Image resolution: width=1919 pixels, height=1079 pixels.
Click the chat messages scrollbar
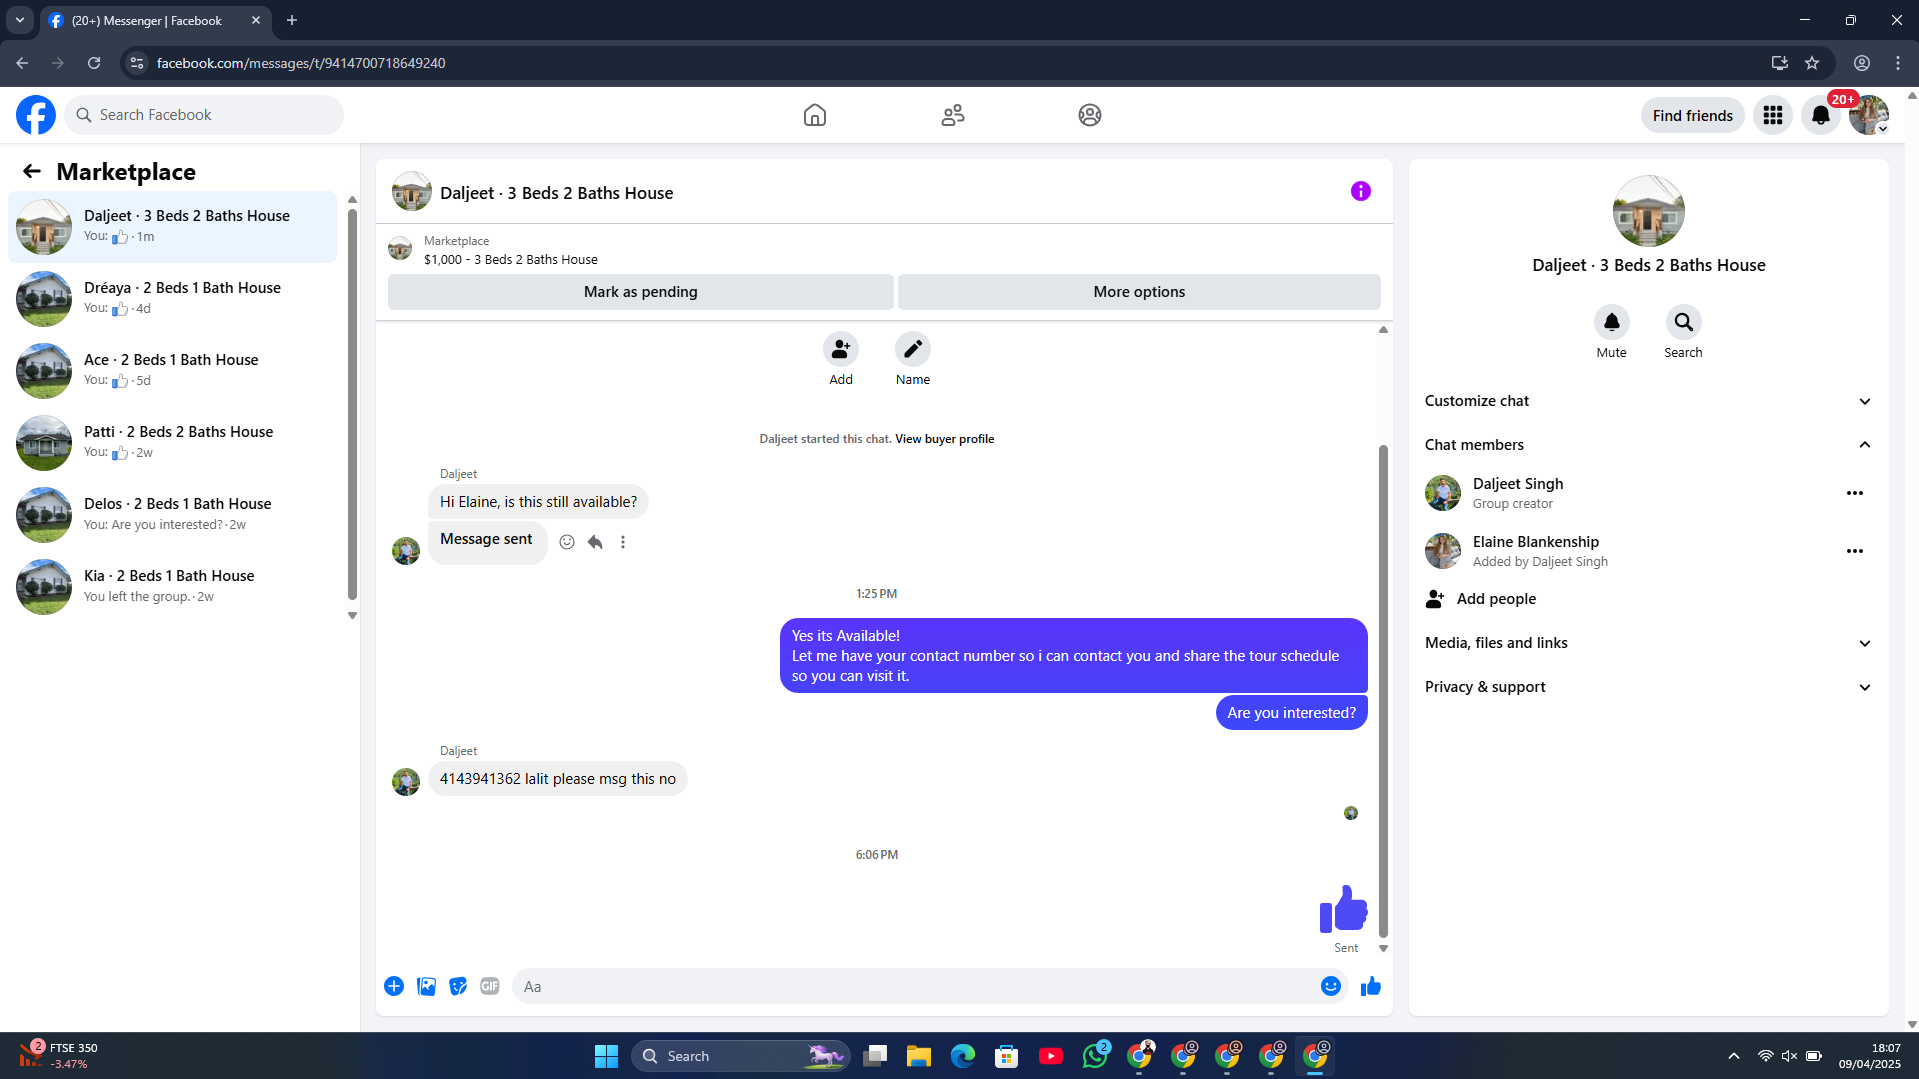pyautogui.click(x=1384, y=690)
